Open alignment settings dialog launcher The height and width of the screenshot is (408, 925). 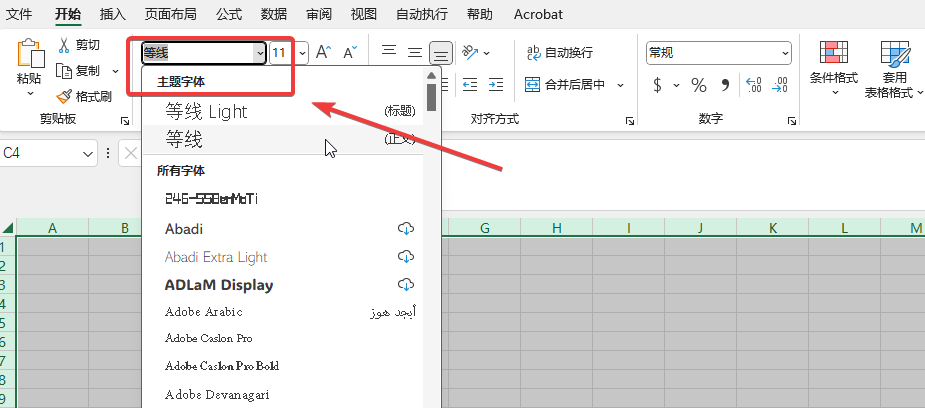630,121
